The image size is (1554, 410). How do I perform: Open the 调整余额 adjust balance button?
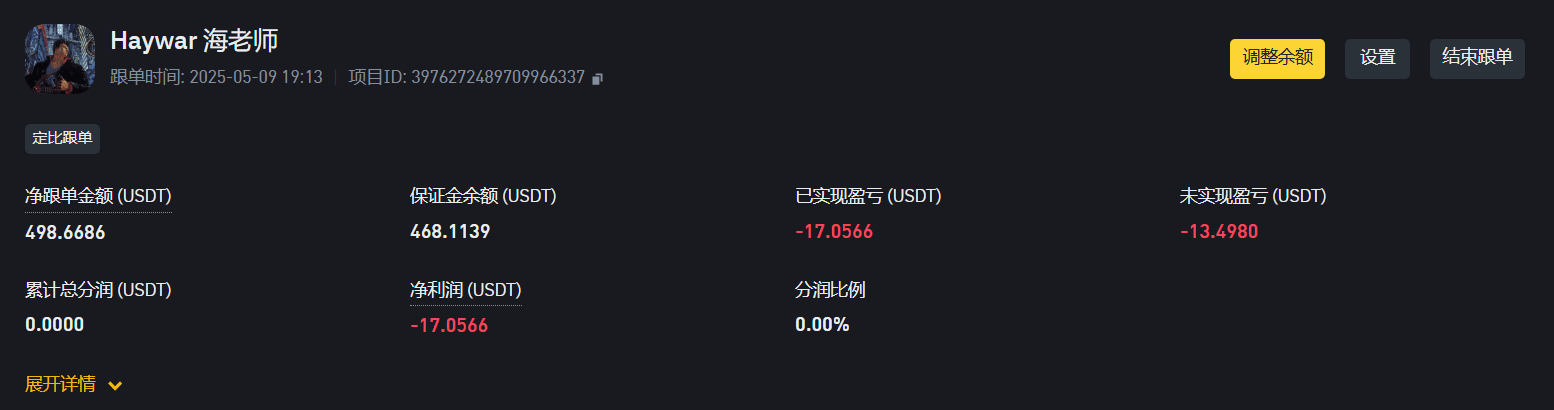coord(1277,58)
